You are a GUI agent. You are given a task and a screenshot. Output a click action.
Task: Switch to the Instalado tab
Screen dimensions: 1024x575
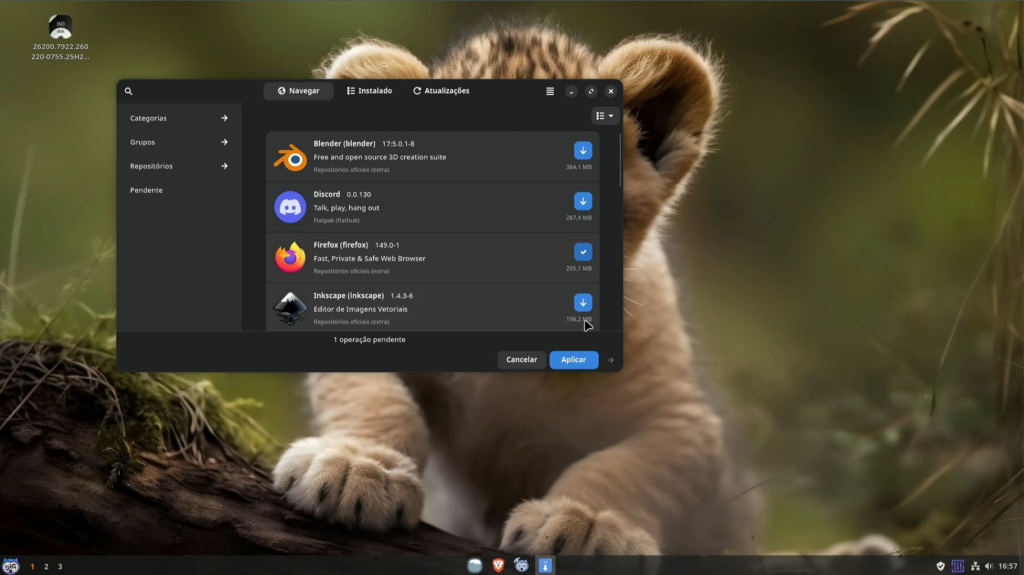370,91
